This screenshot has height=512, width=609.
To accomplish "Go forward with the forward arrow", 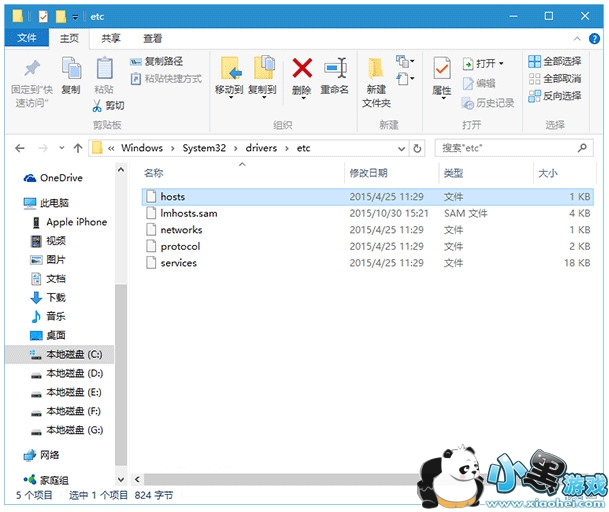I will 43,148.
